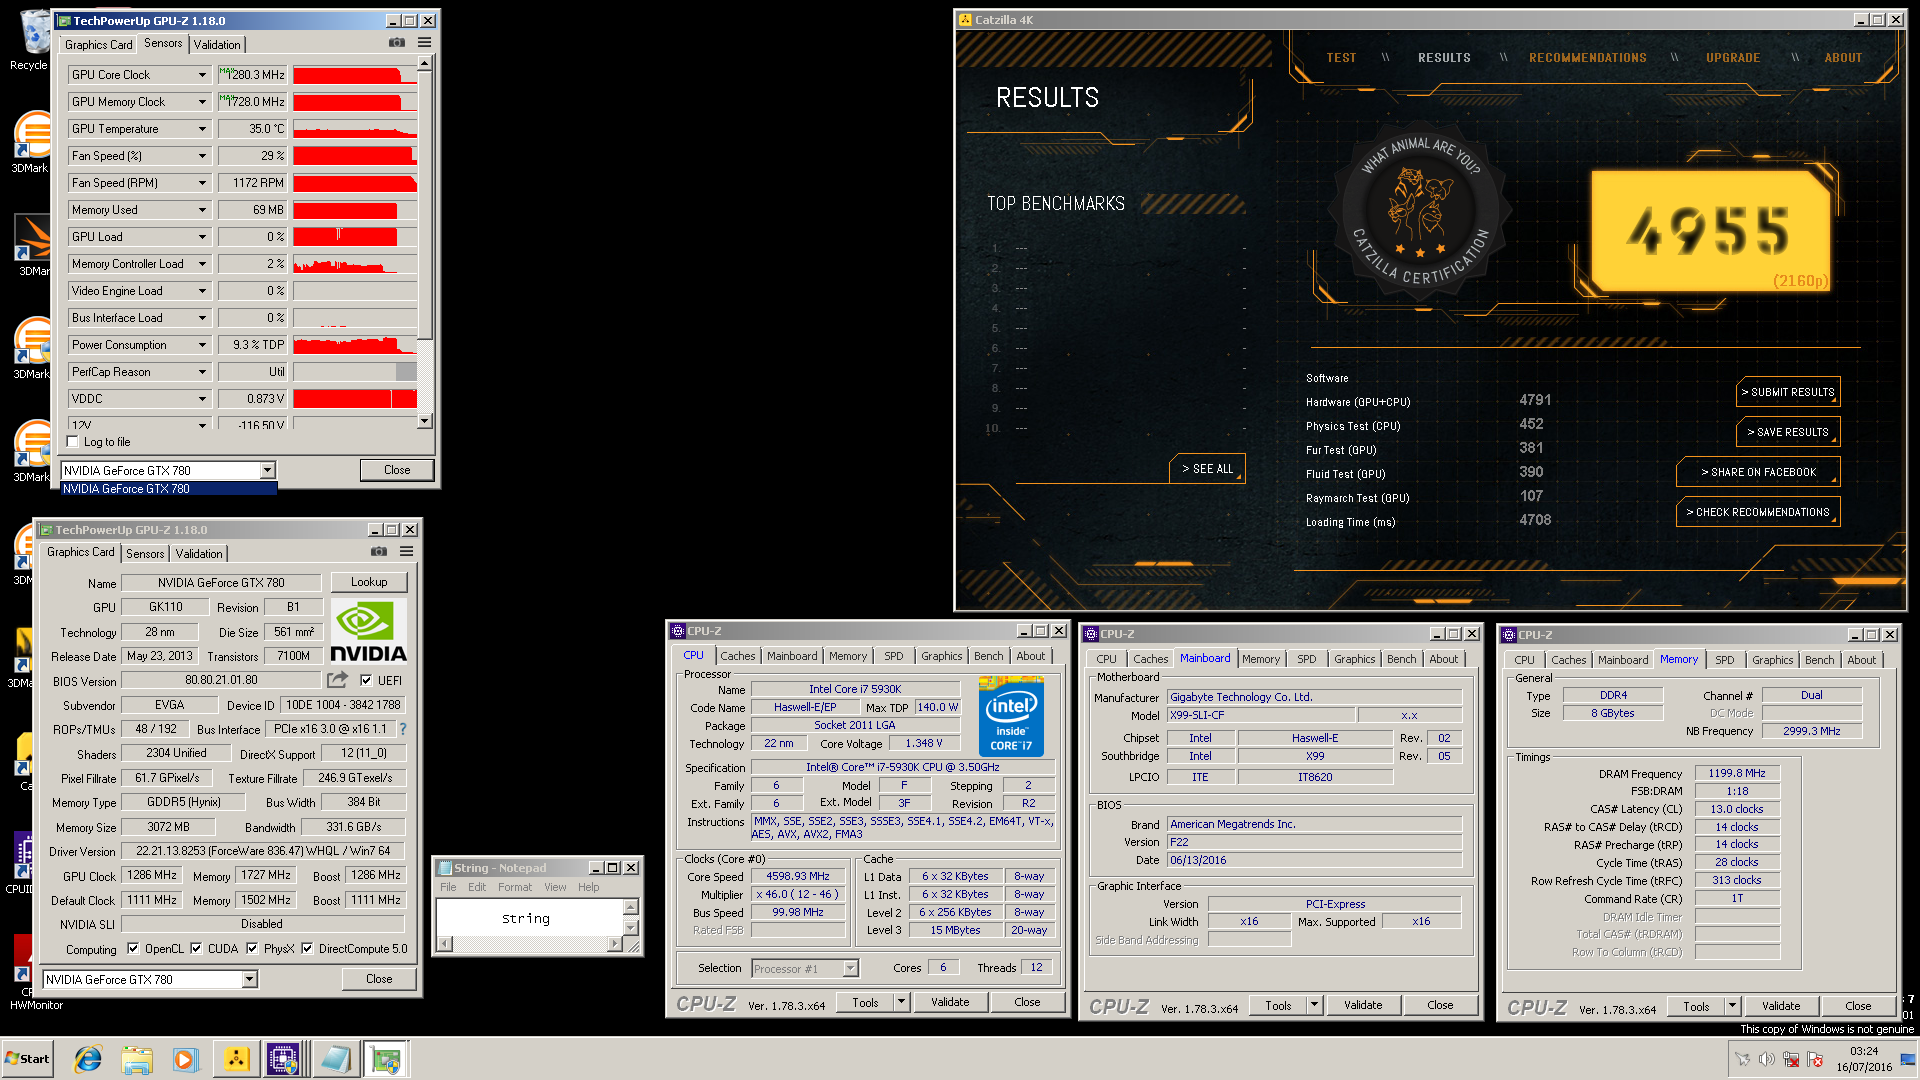Open Windows Media Player taskbar icon
The width and height of the screenshot is (1920, 1080).
(x=185, y=1059)
